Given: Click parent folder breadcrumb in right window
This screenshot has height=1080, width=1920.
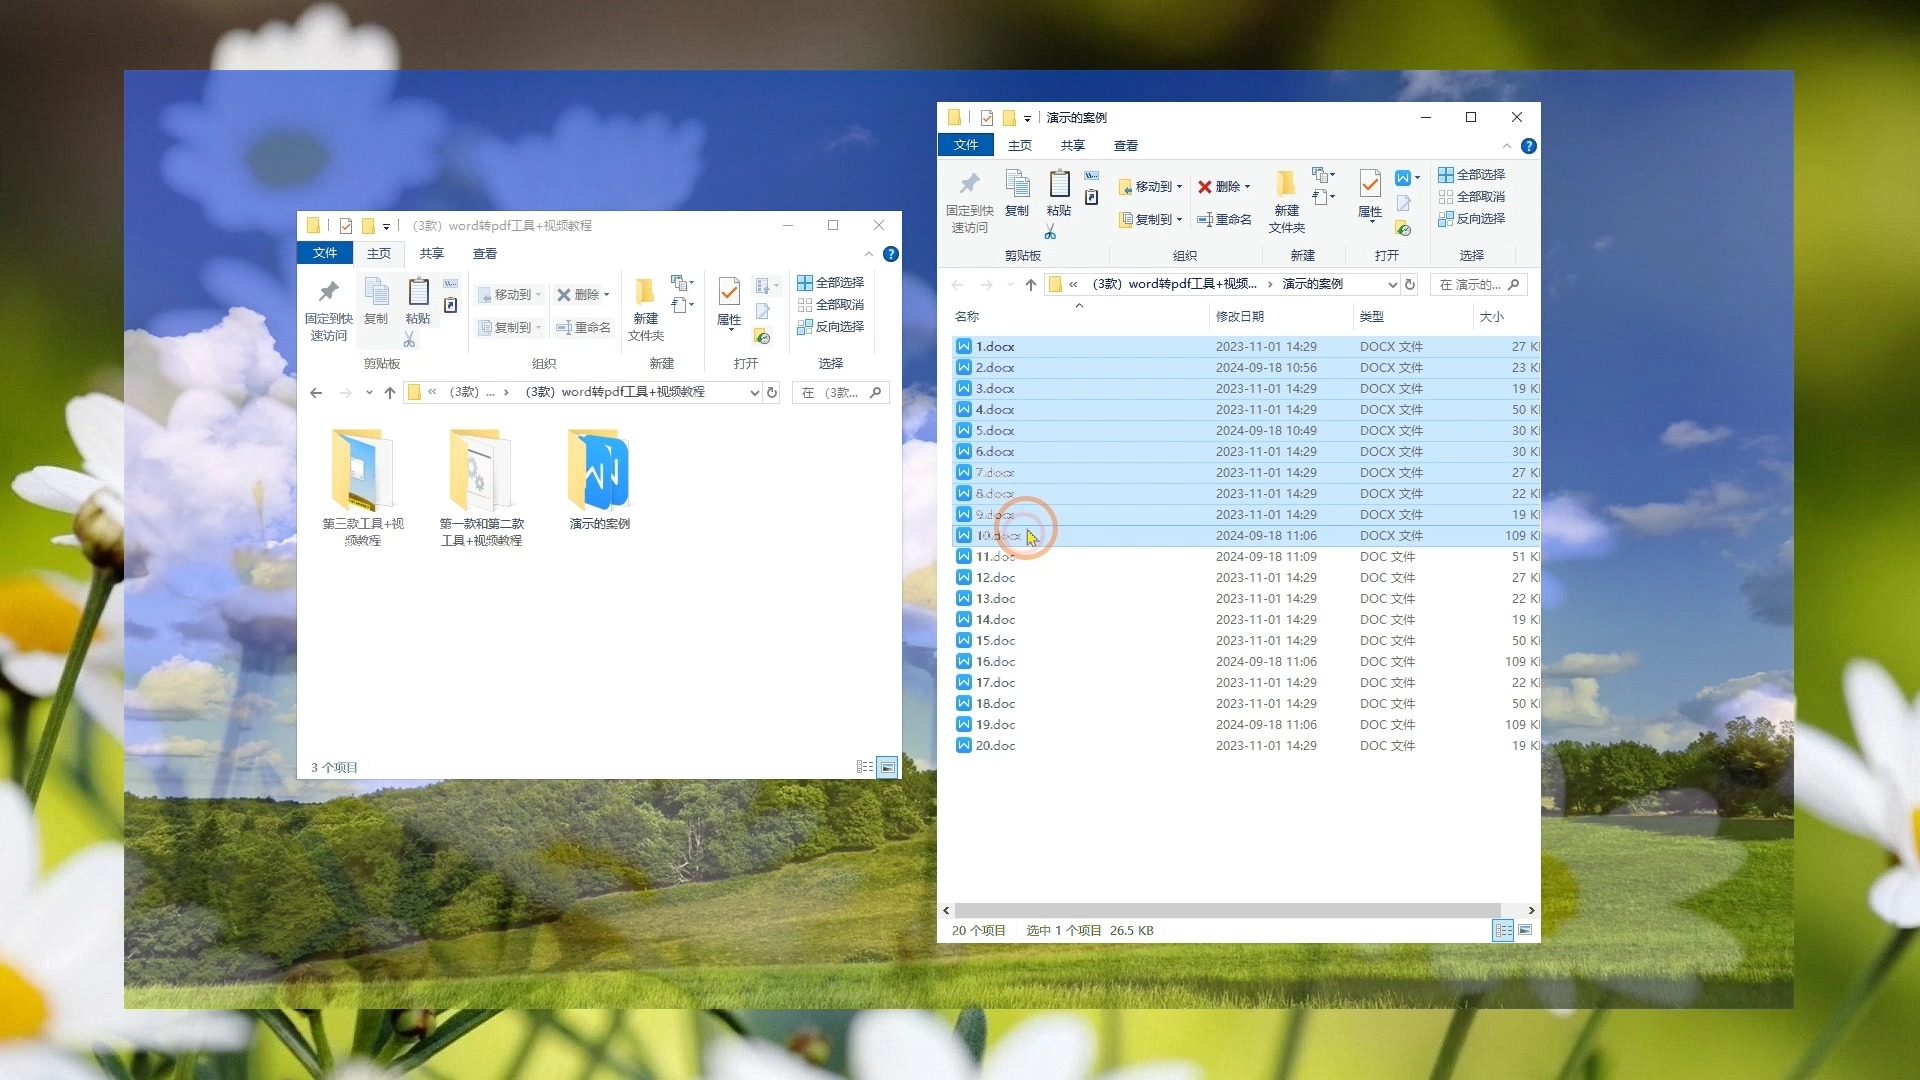Looking at the screenshot, I should (x=1174, y=285).
